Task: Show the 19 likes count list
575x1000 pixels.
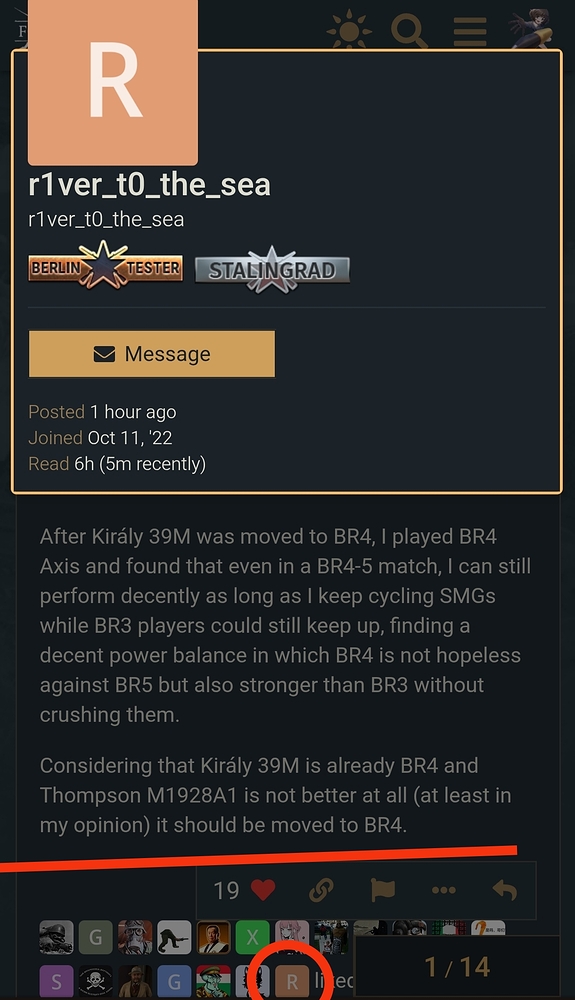Action: tap(226, 890)
